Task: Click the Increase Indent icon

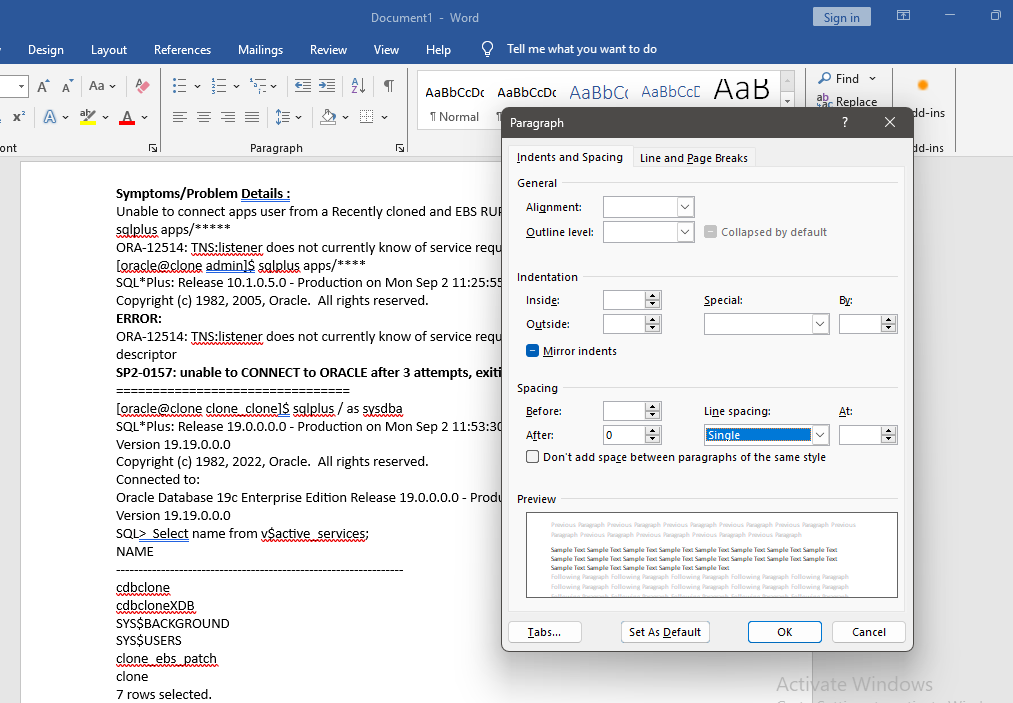Action: (327, 86)
